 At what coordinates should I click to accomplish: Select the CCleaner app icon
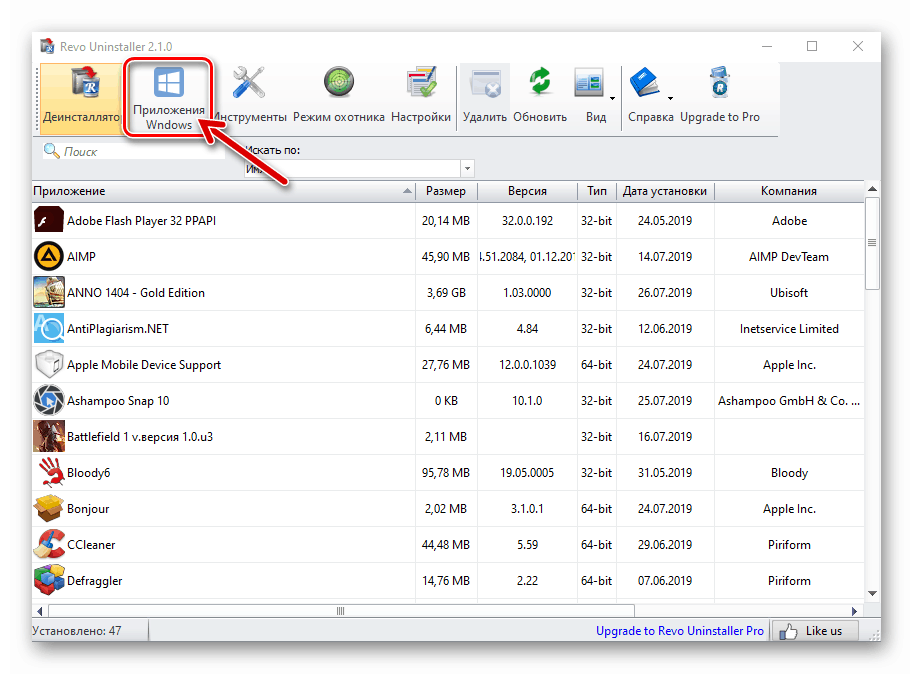pyautogui.click(x=48, y=544)
